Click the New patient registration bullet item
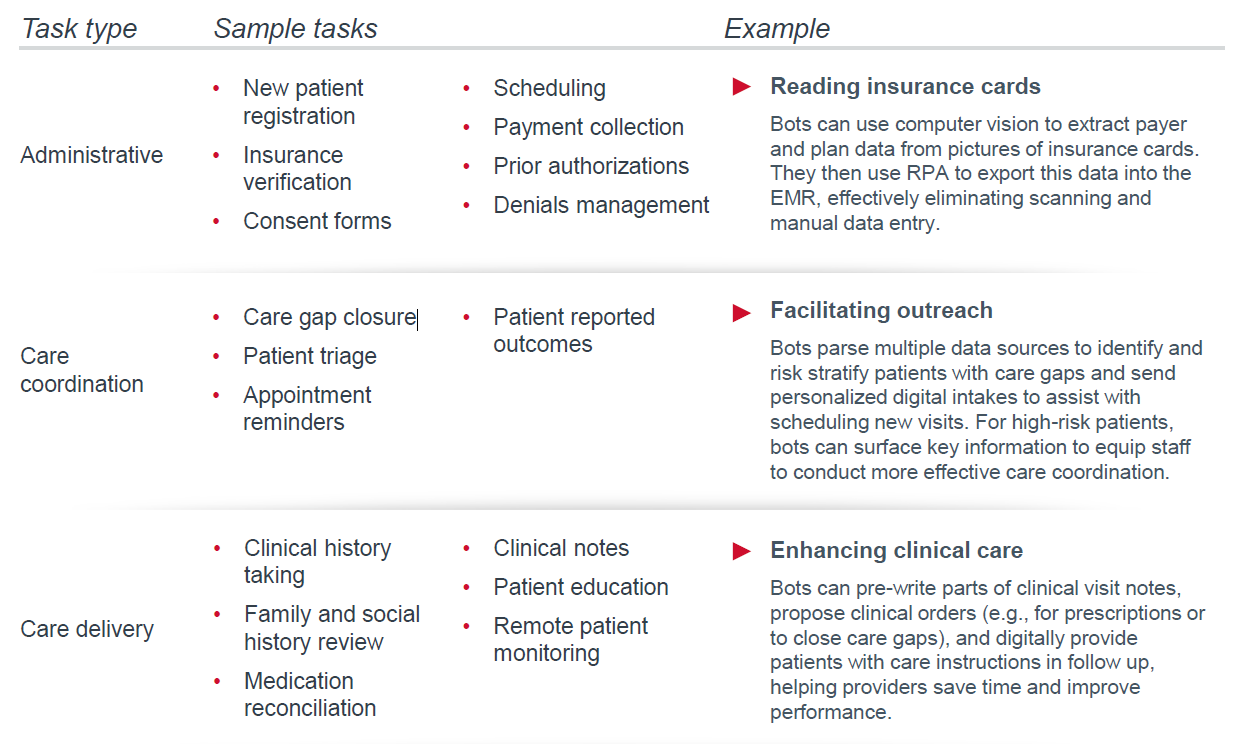Screen dimensions: 1250x744 coord(303,102)
